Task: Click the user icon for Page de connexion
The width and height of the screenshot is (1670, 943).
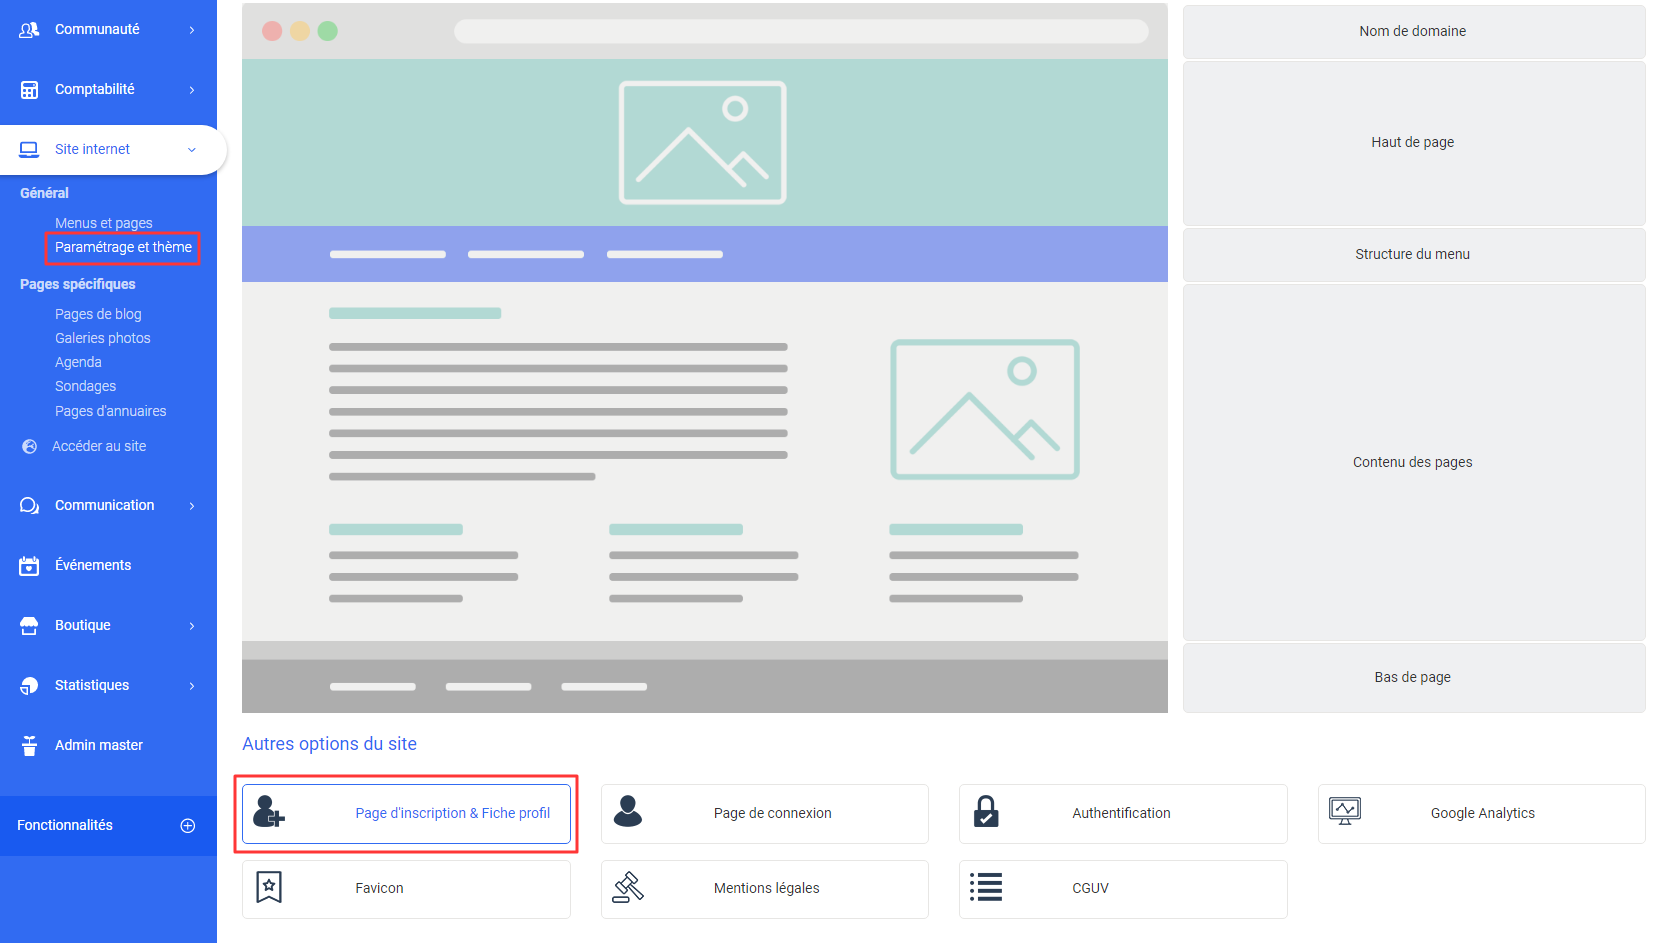Action: [x=628, y=811]
